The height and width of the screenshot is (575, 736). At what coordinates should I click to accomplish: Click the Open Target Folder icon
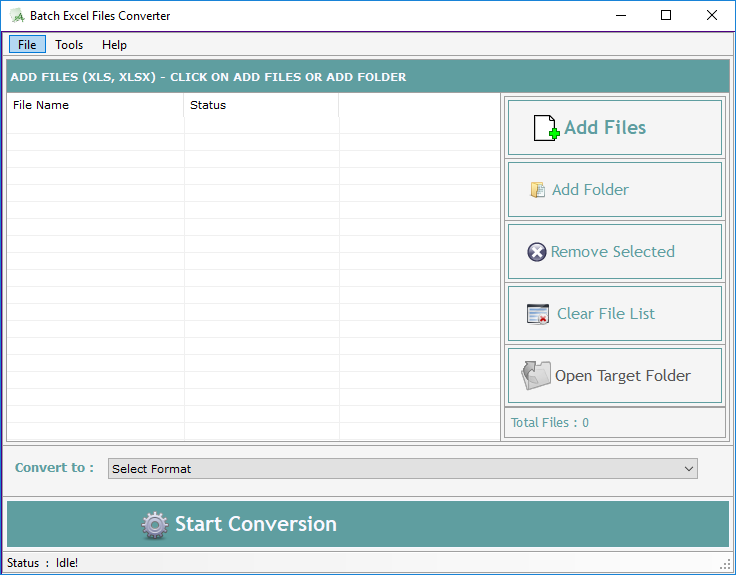(x=537, y=376)
